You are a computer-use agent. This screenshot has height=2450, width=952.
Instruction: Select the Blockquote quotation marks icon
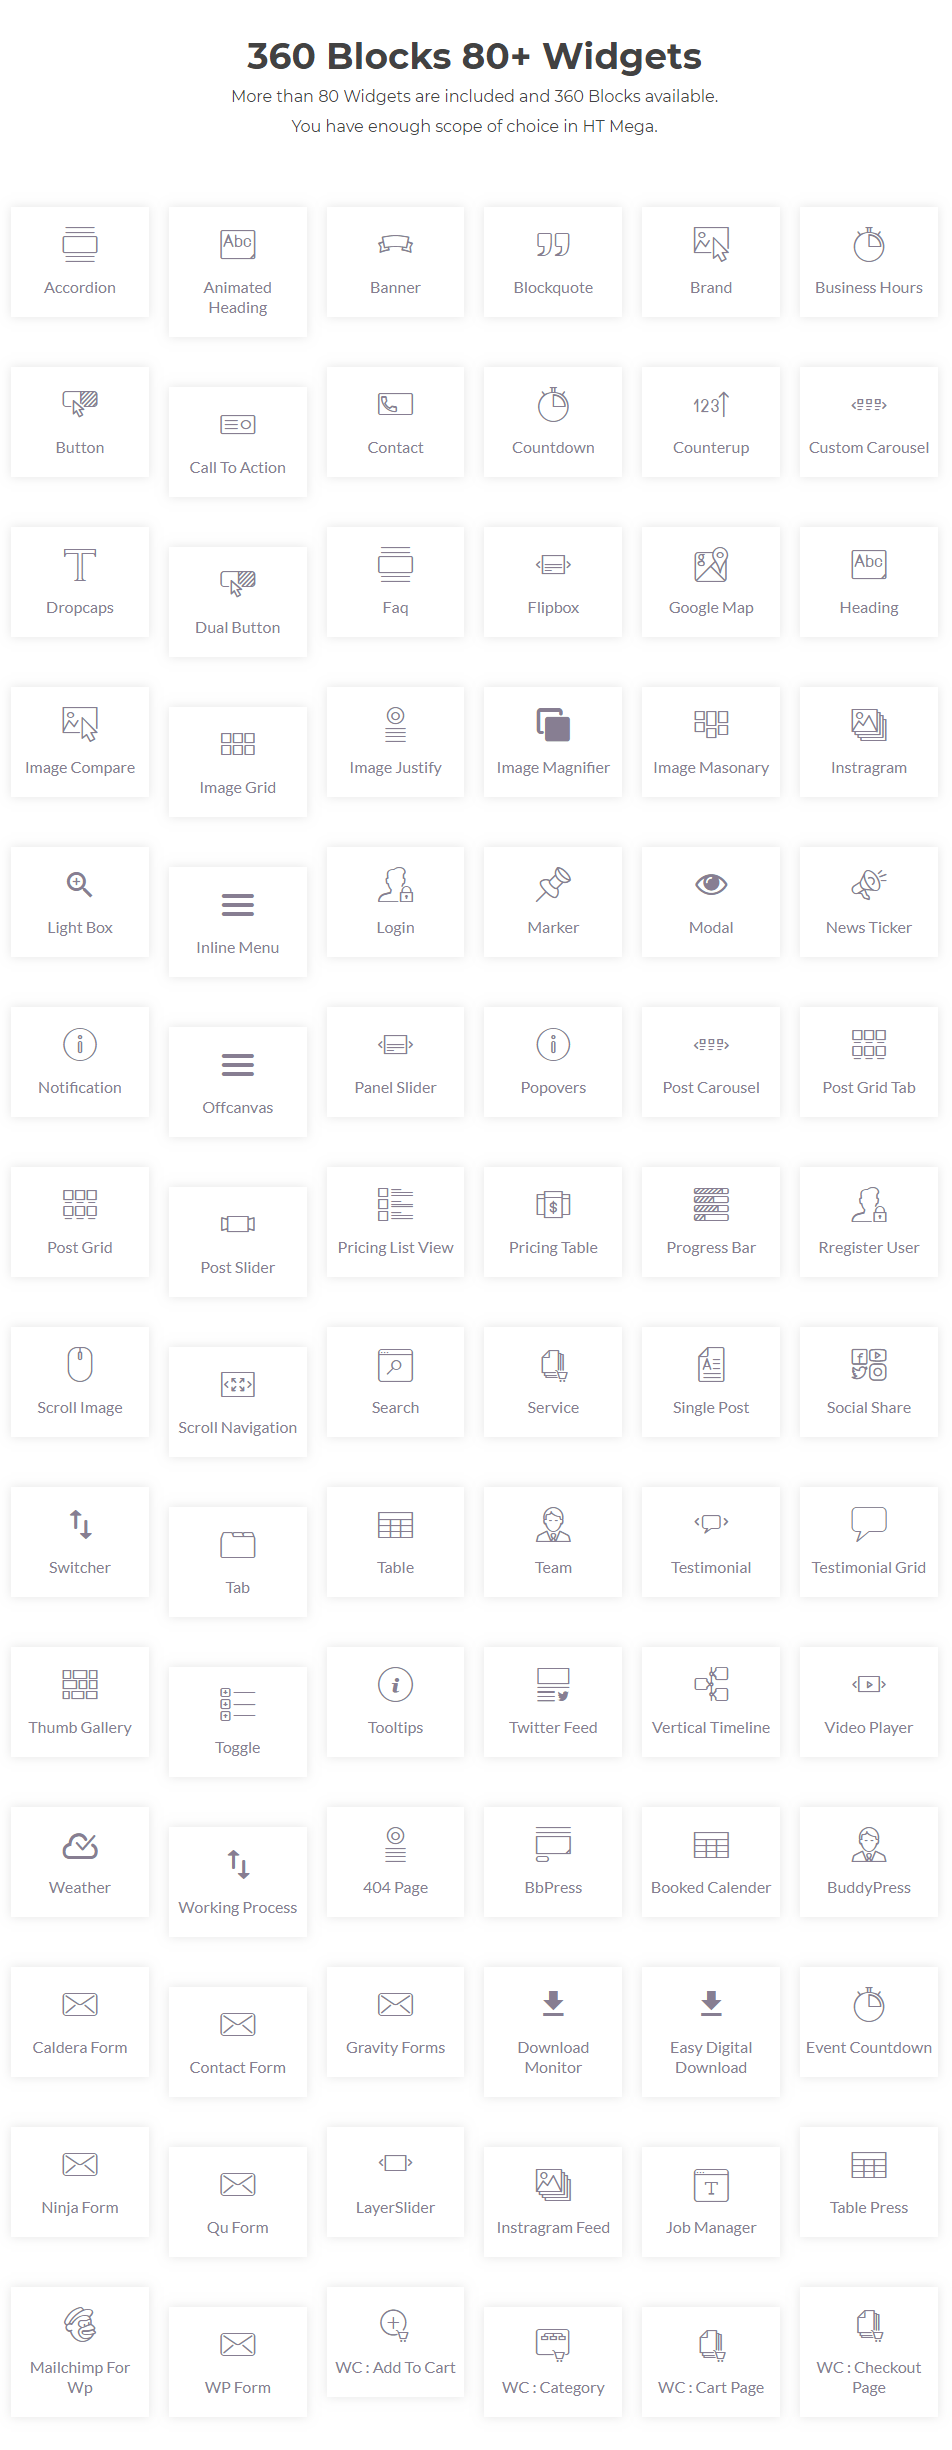[x=553, y=244]
